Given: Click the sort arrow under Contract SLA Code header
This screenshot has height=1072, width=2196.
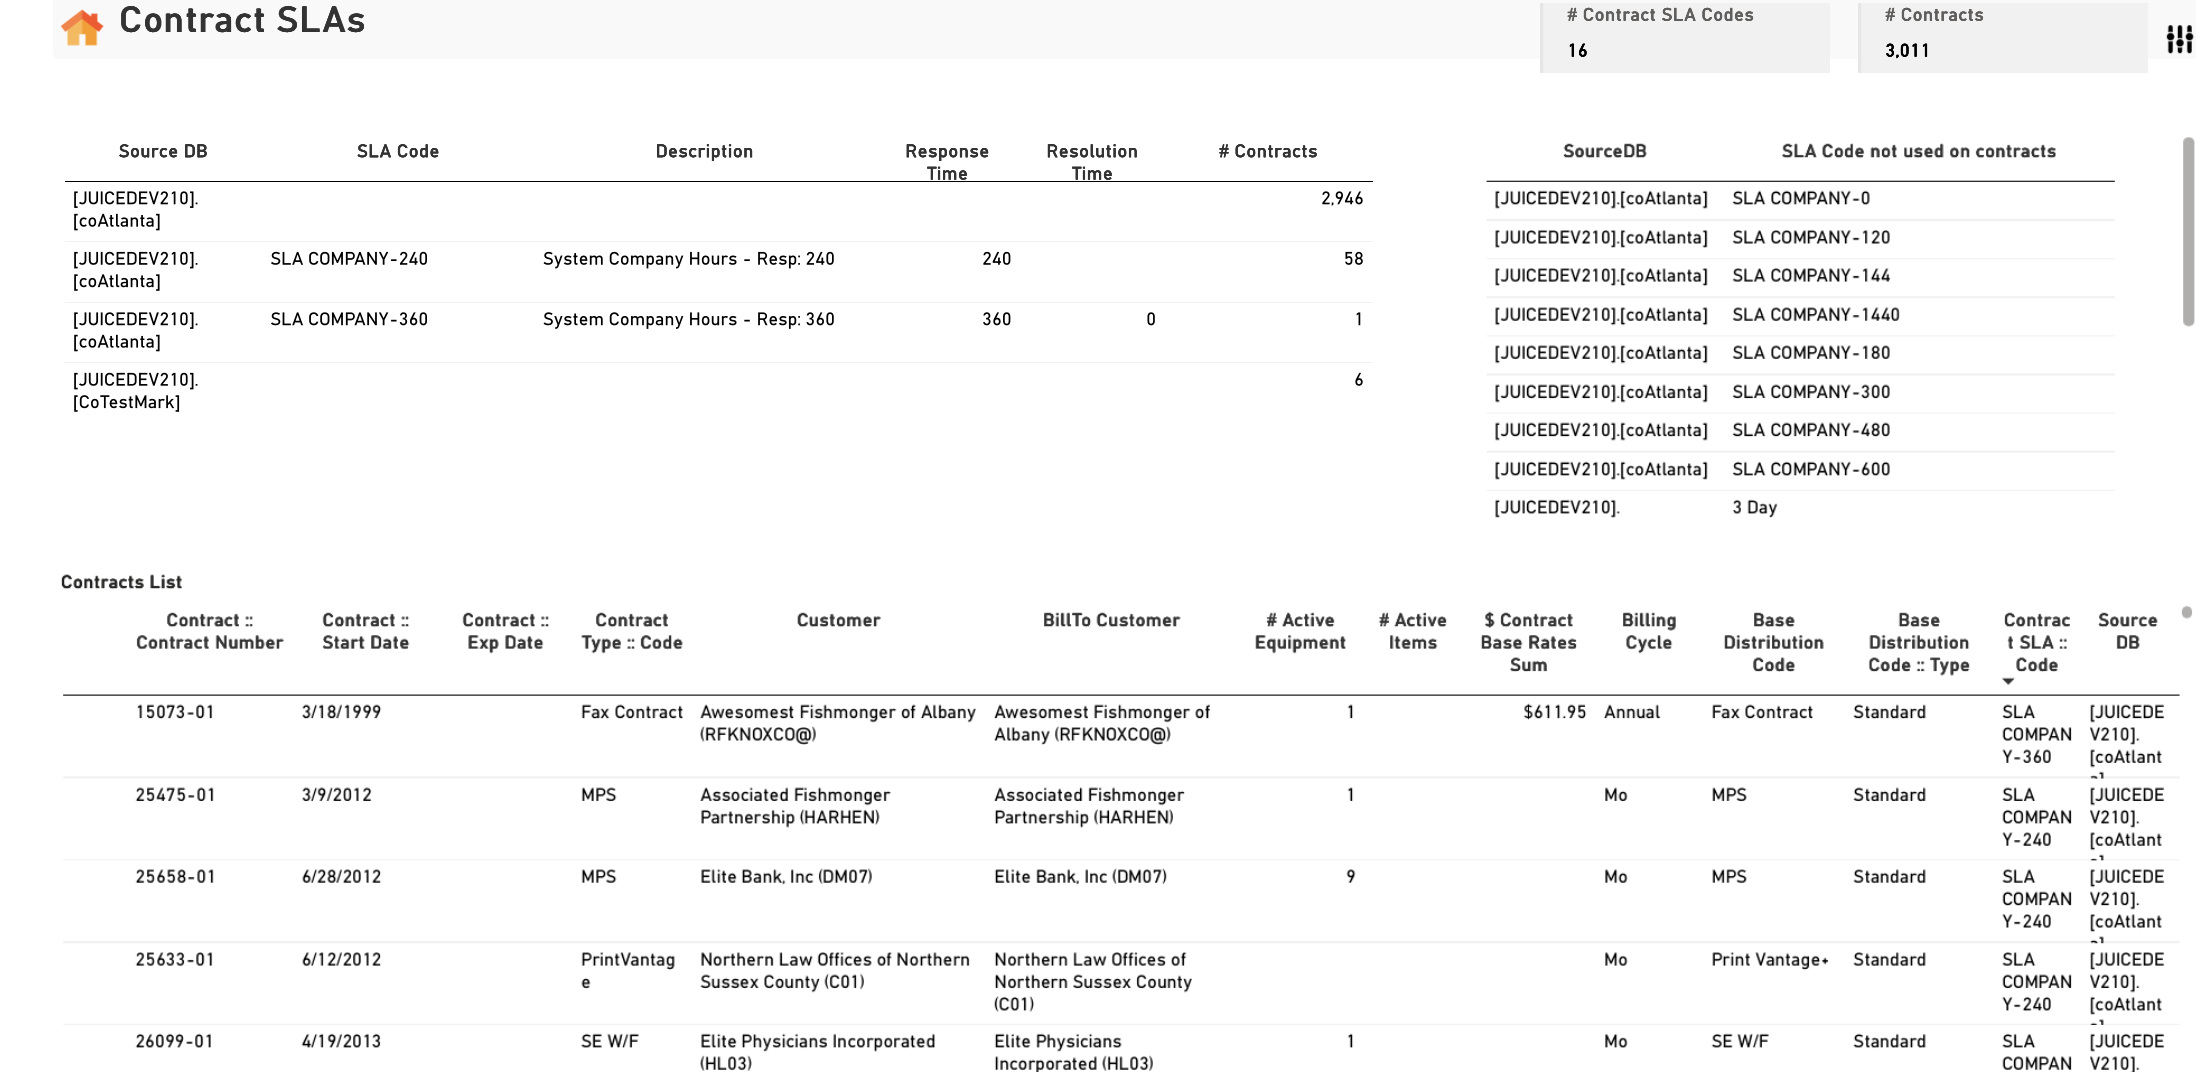Looking at the screenshot, I should coord(2007,682).
